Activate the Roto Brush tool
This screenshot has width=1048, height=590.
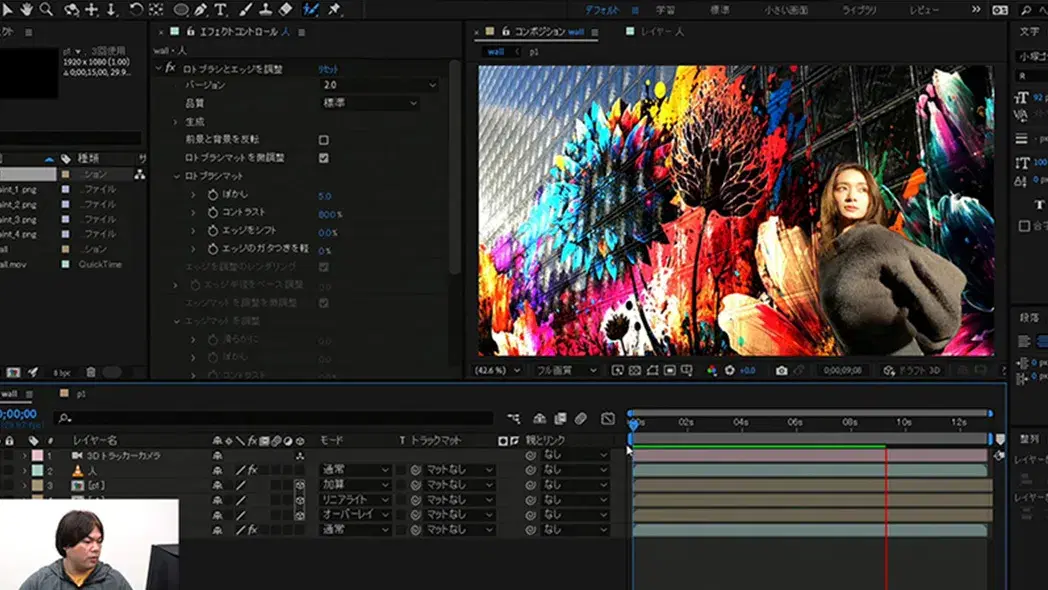pyautogui.click(x=311, y=9)
